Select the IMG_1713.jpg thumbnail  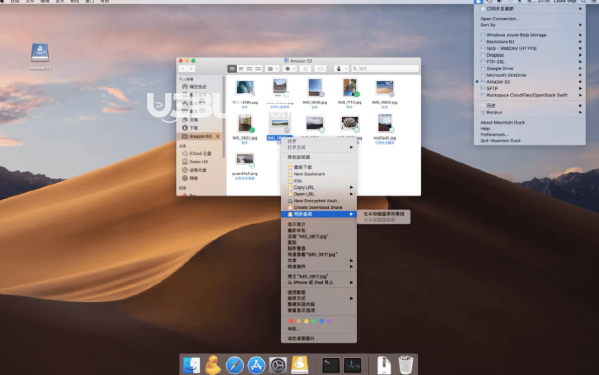(350, 88)
